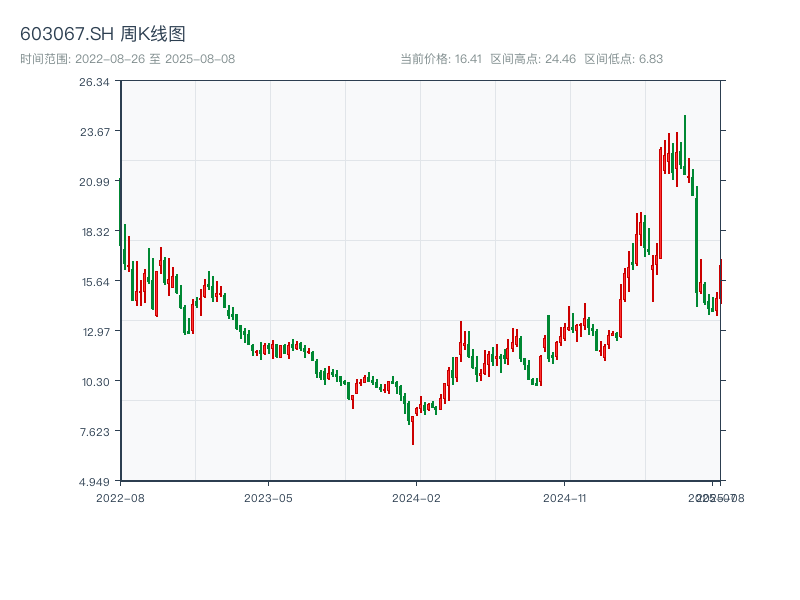Click the lowest red candlestick near 2024-02

coord(413,430)
